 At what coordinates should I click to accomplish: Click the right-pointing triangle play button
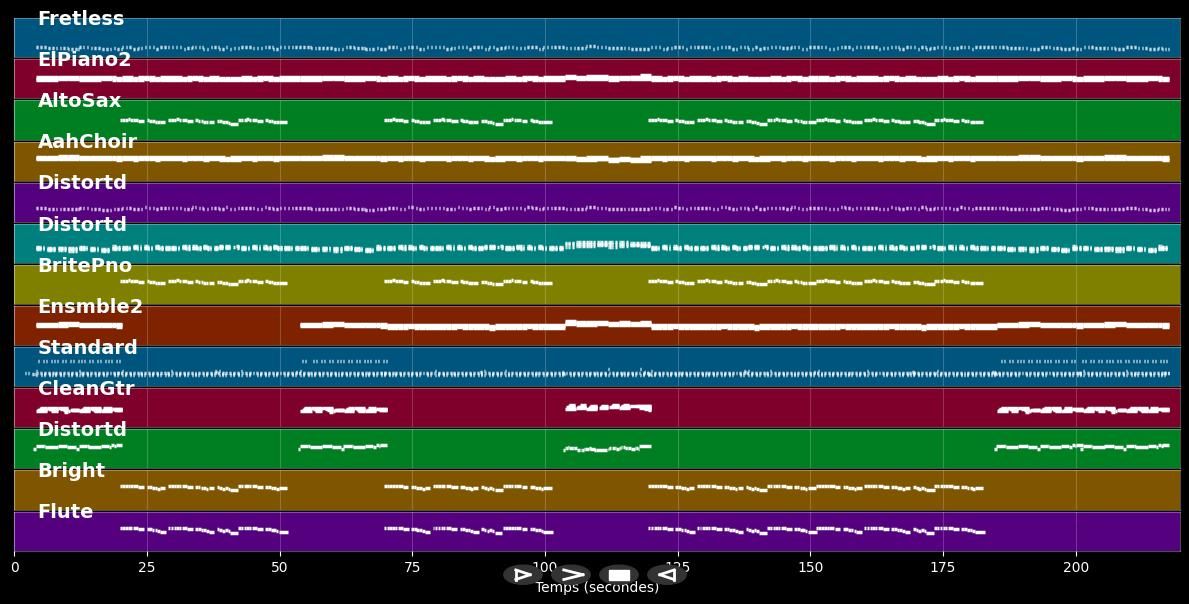[x=522, y=575]
